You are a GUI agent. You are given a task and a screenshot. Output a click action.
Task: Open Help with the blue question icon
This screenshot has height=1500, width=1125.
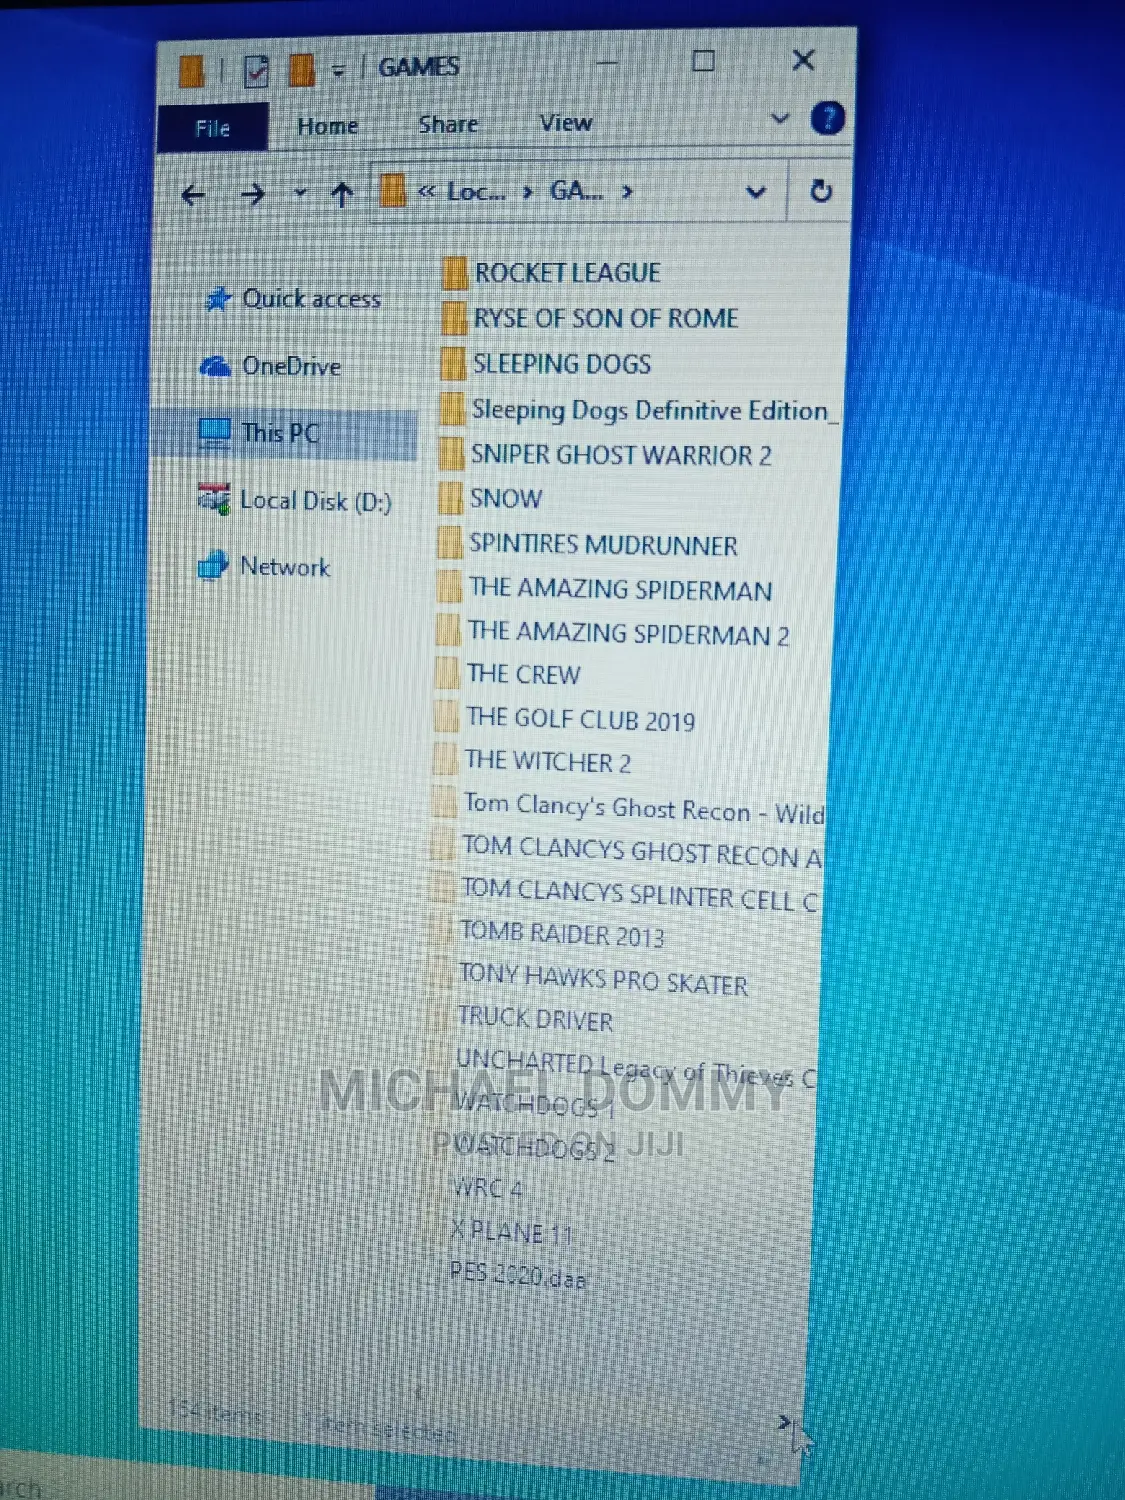pyautogui.click(x=827, y=118)
